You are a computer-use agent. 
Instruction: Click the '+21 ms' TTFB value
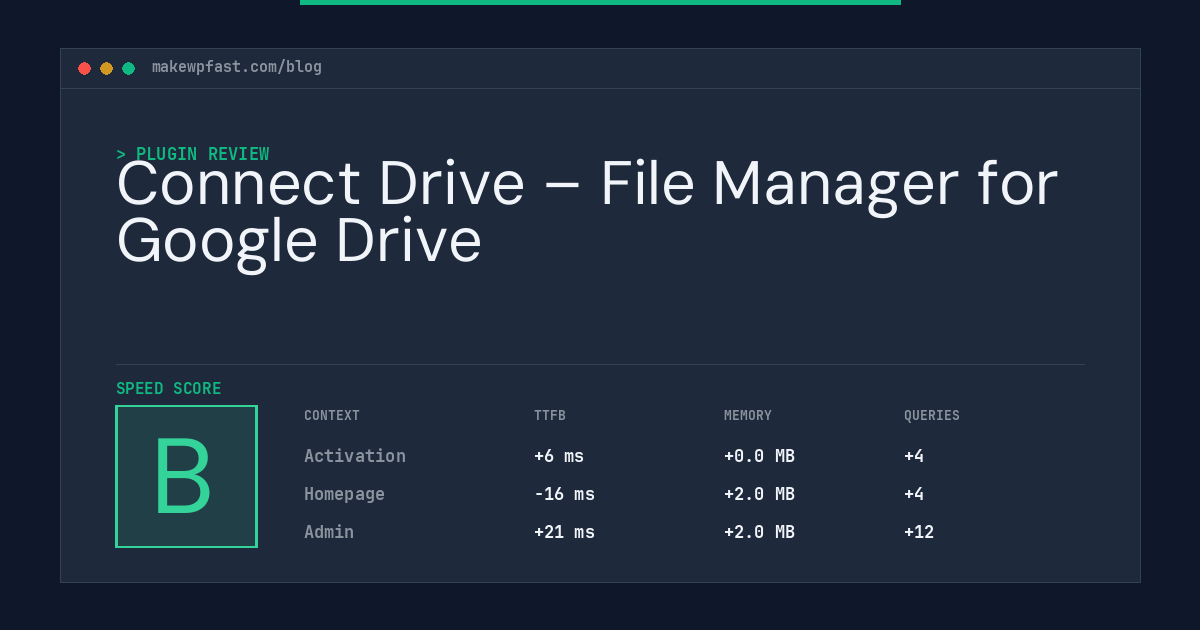coord(564,532)
